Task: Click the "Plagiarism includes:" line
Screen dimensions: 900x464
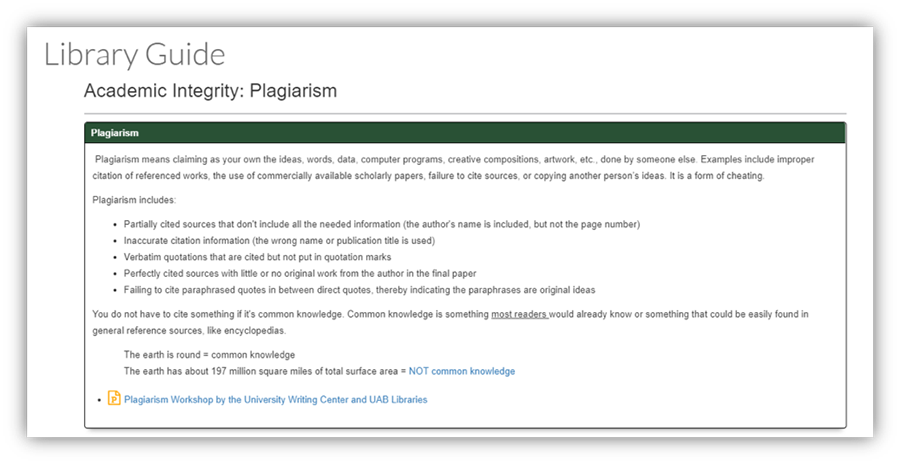Action: tap(134, 200)
